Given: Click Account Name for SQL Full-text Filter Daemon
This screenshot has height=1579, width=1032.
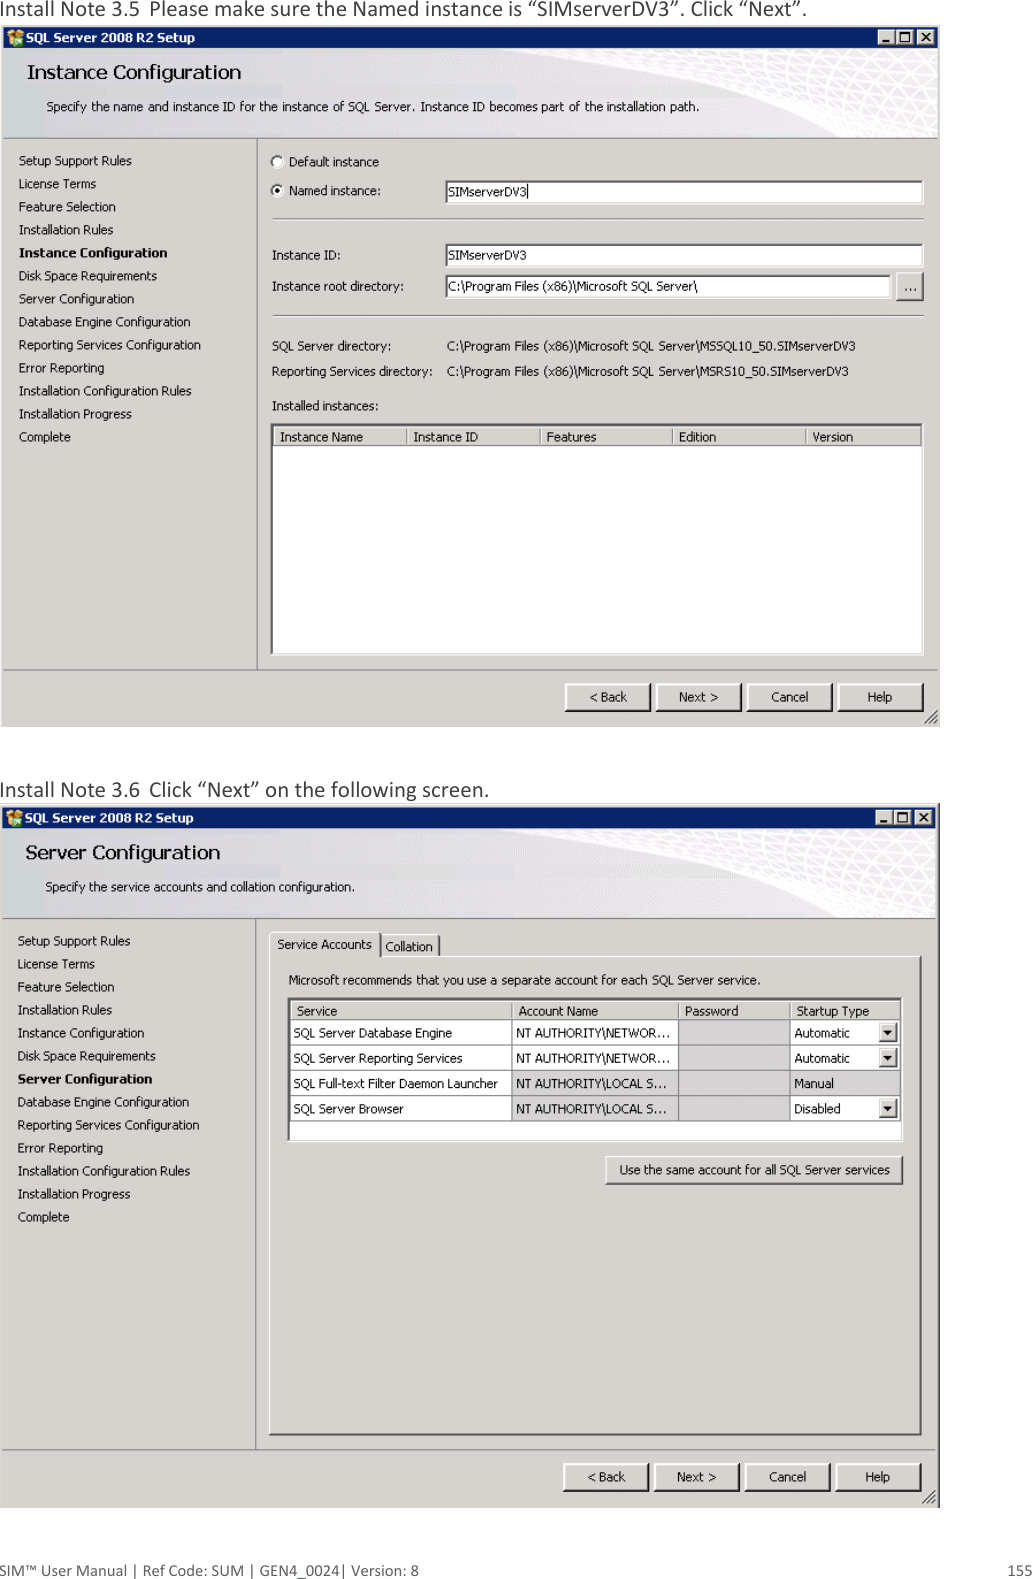Looking at the screenshot, I should [x=595, y=1083].
